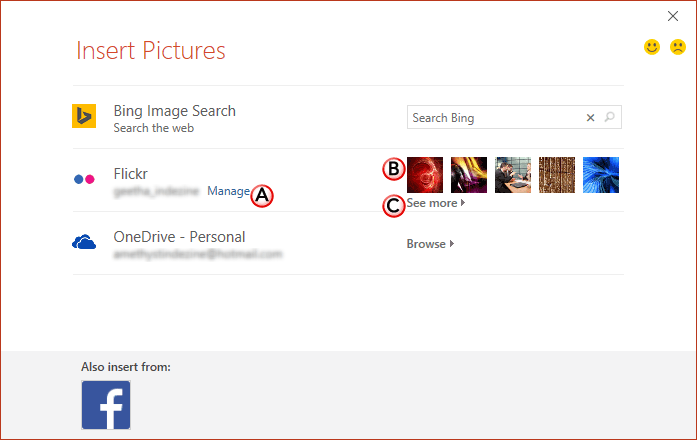Click the Insert Pictures heading
Image resolution: width=697 pixels, height=440 pixels.
[x=151, y=50]
